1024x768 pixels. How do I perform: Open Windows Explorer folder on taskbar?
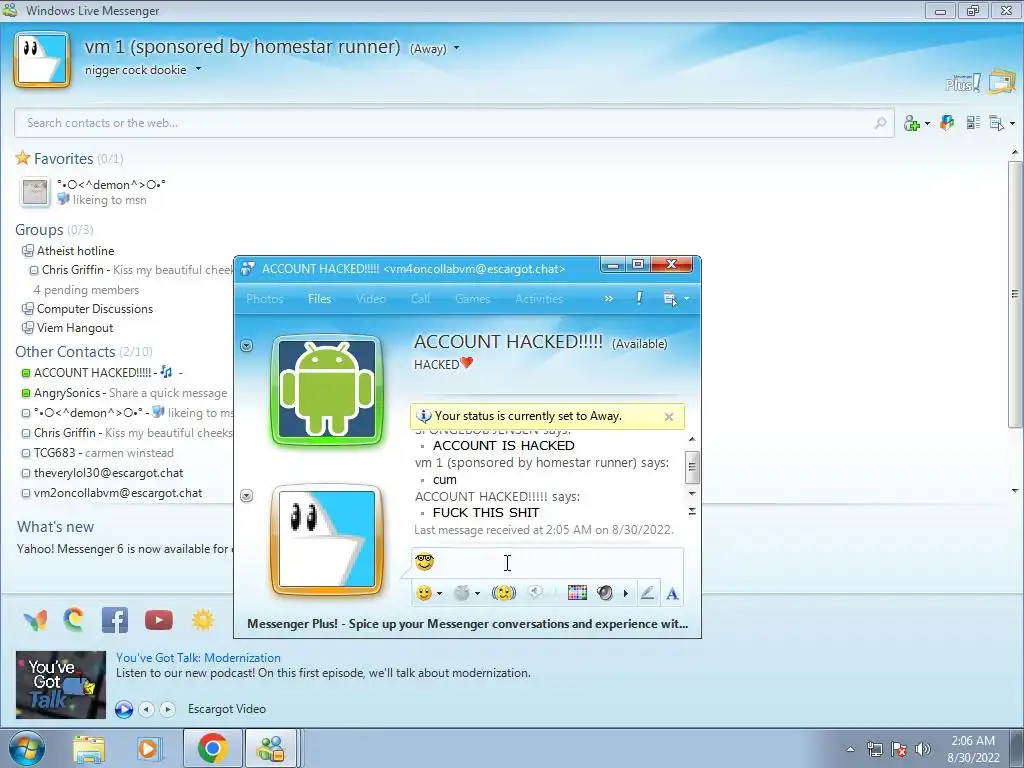click(x=89, y=748)
